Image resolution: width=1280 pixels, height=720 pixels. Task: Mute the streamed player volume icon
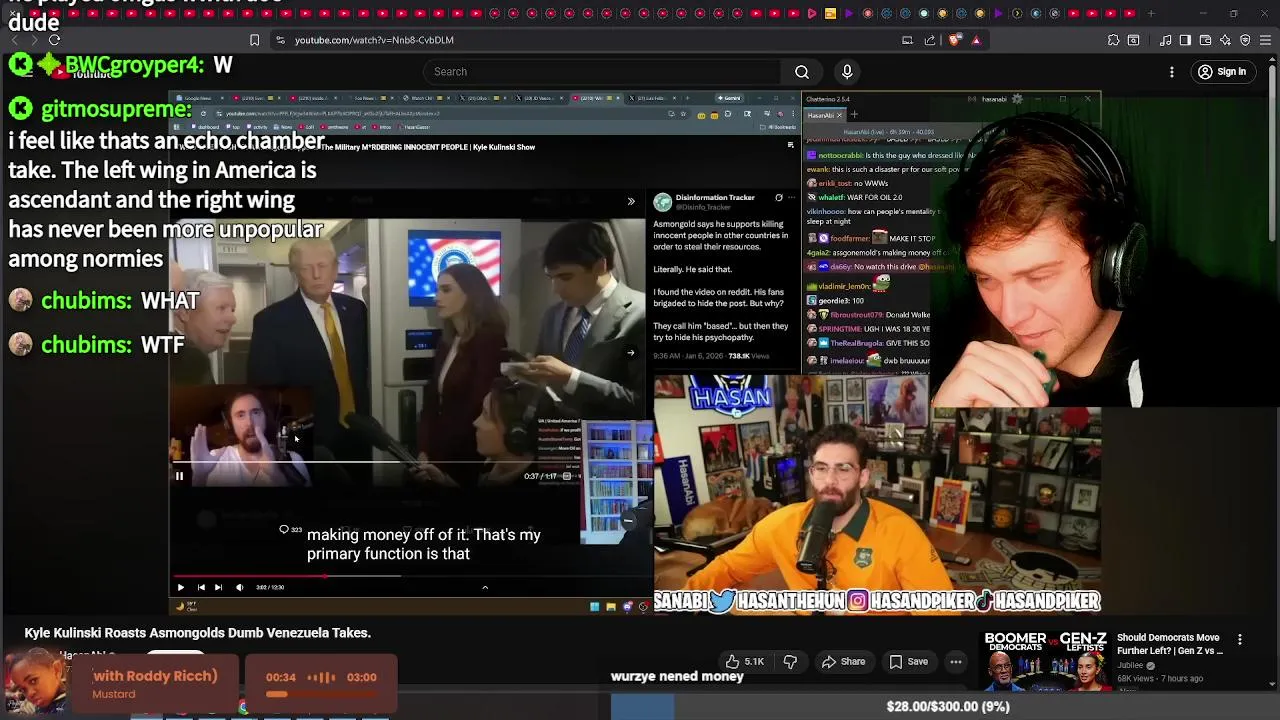(239, 587)
